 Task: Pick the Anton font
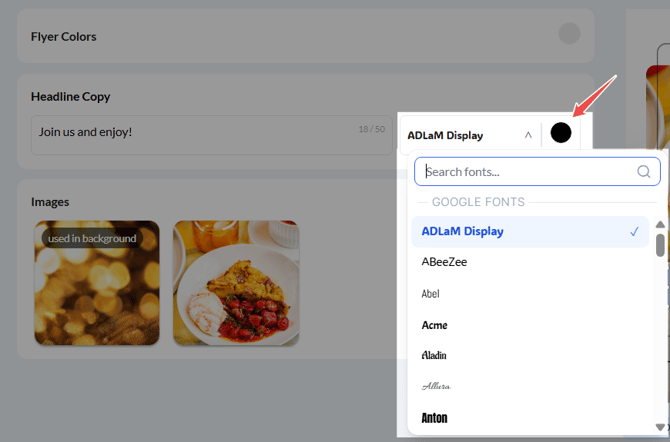tap(434, 417)
